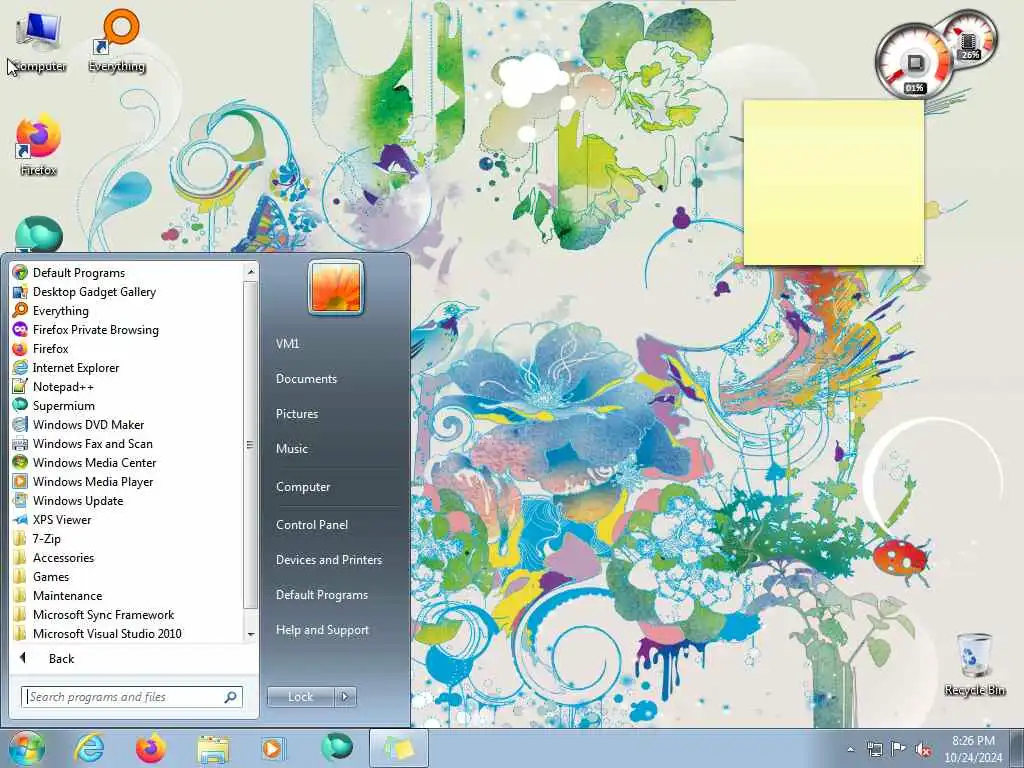Open Pictures from the Start menu
This screenshot has width=1024, height=768.
tap(297, 414)
